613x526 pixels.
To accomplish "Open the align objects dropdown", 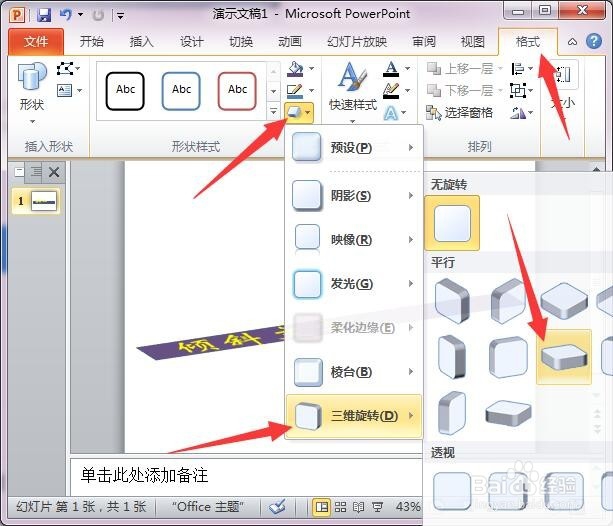I will 522,69.
